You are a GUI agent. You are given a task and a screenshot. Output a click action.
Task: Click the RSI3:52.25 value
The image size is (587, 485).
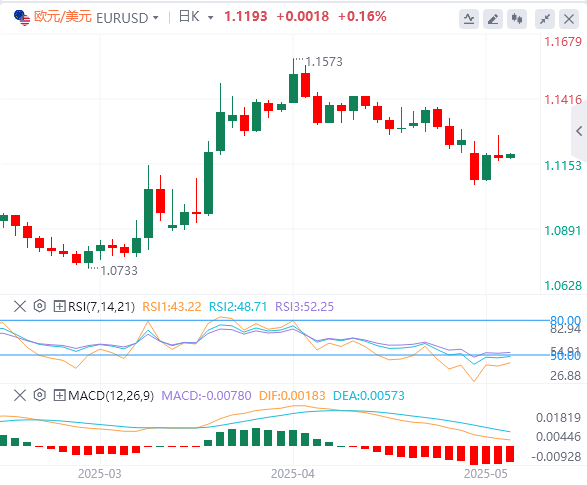point(304,307)
